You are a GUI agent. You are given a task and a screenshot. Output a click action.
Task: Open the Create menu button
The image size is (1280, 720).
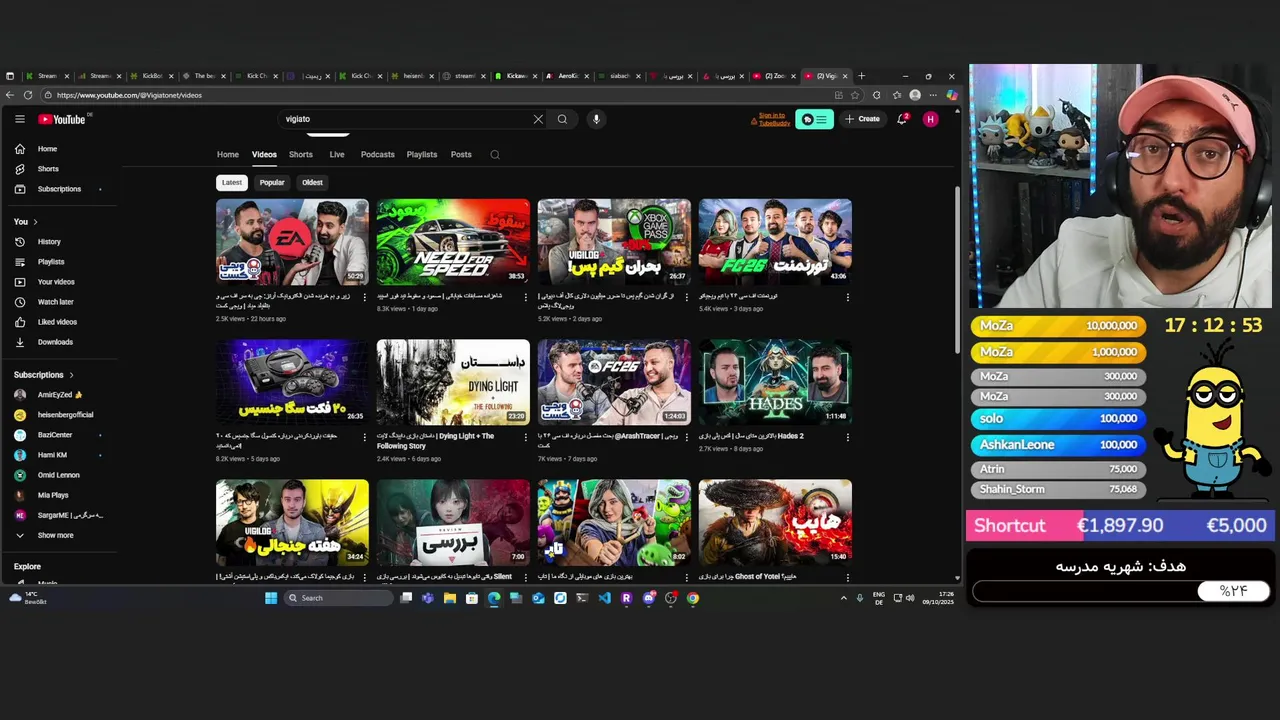coord(862,119)
